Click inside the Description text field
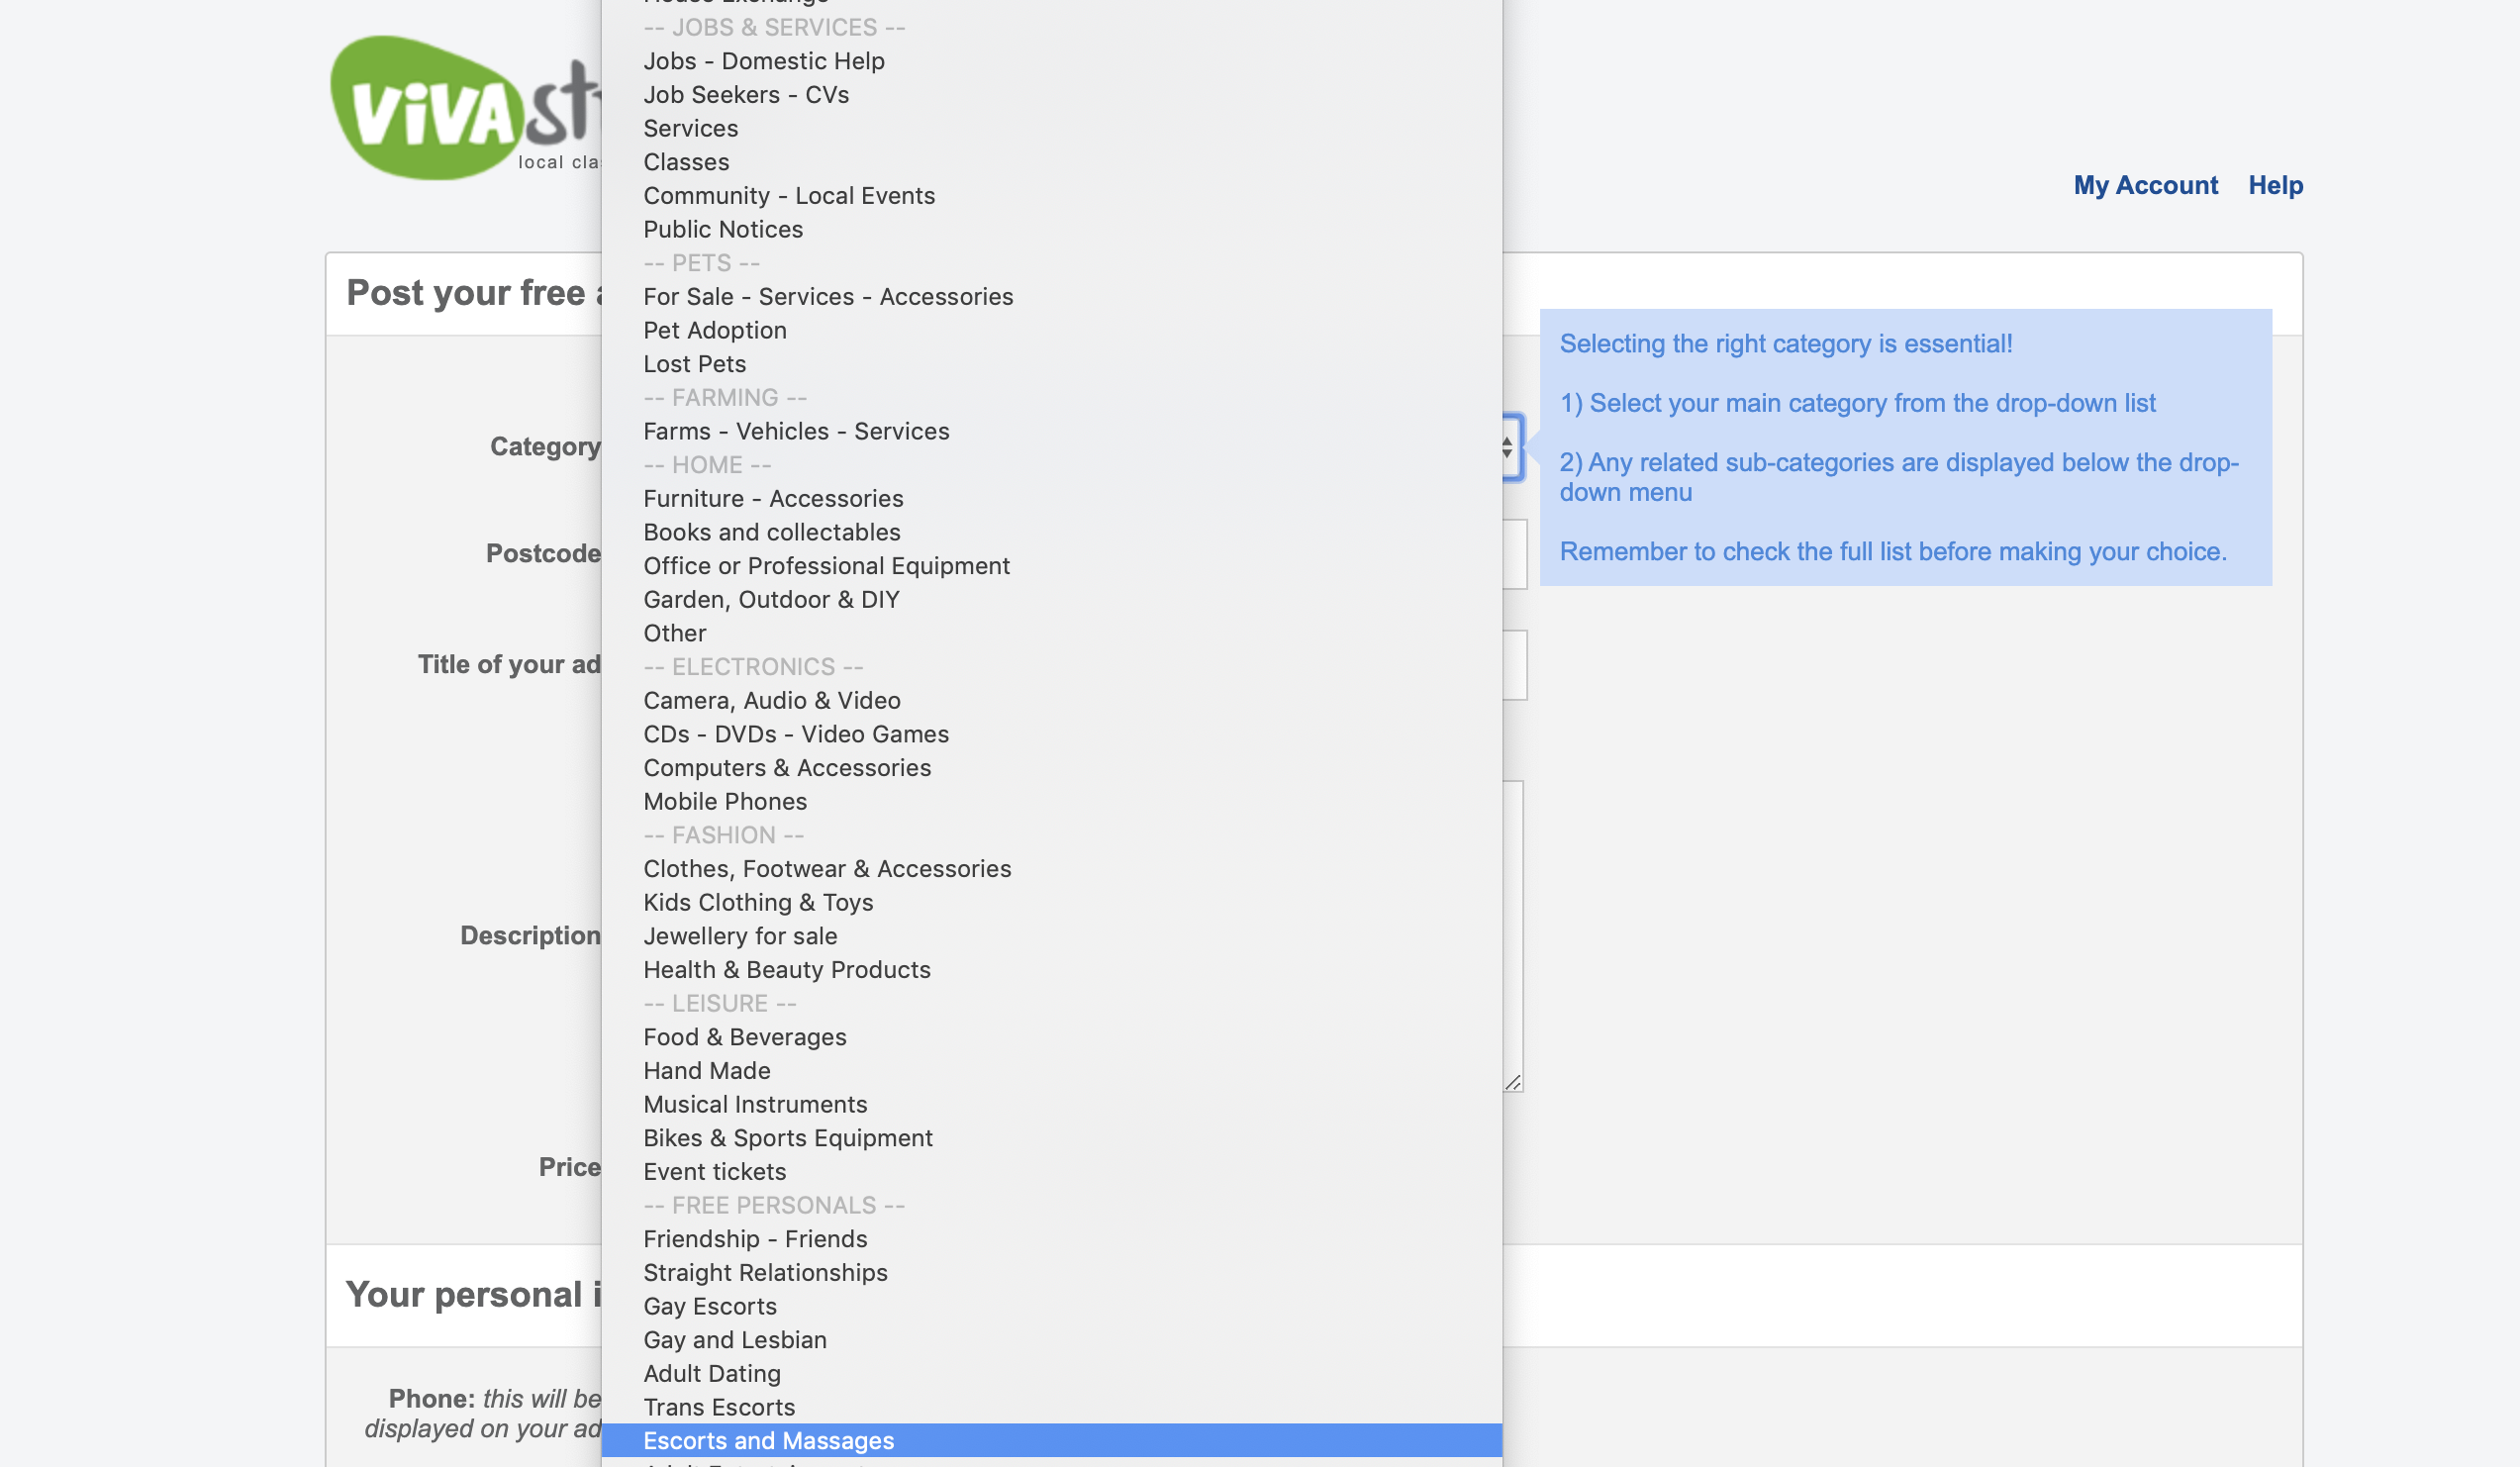 pyautogui.click(x=1513, y=935)
